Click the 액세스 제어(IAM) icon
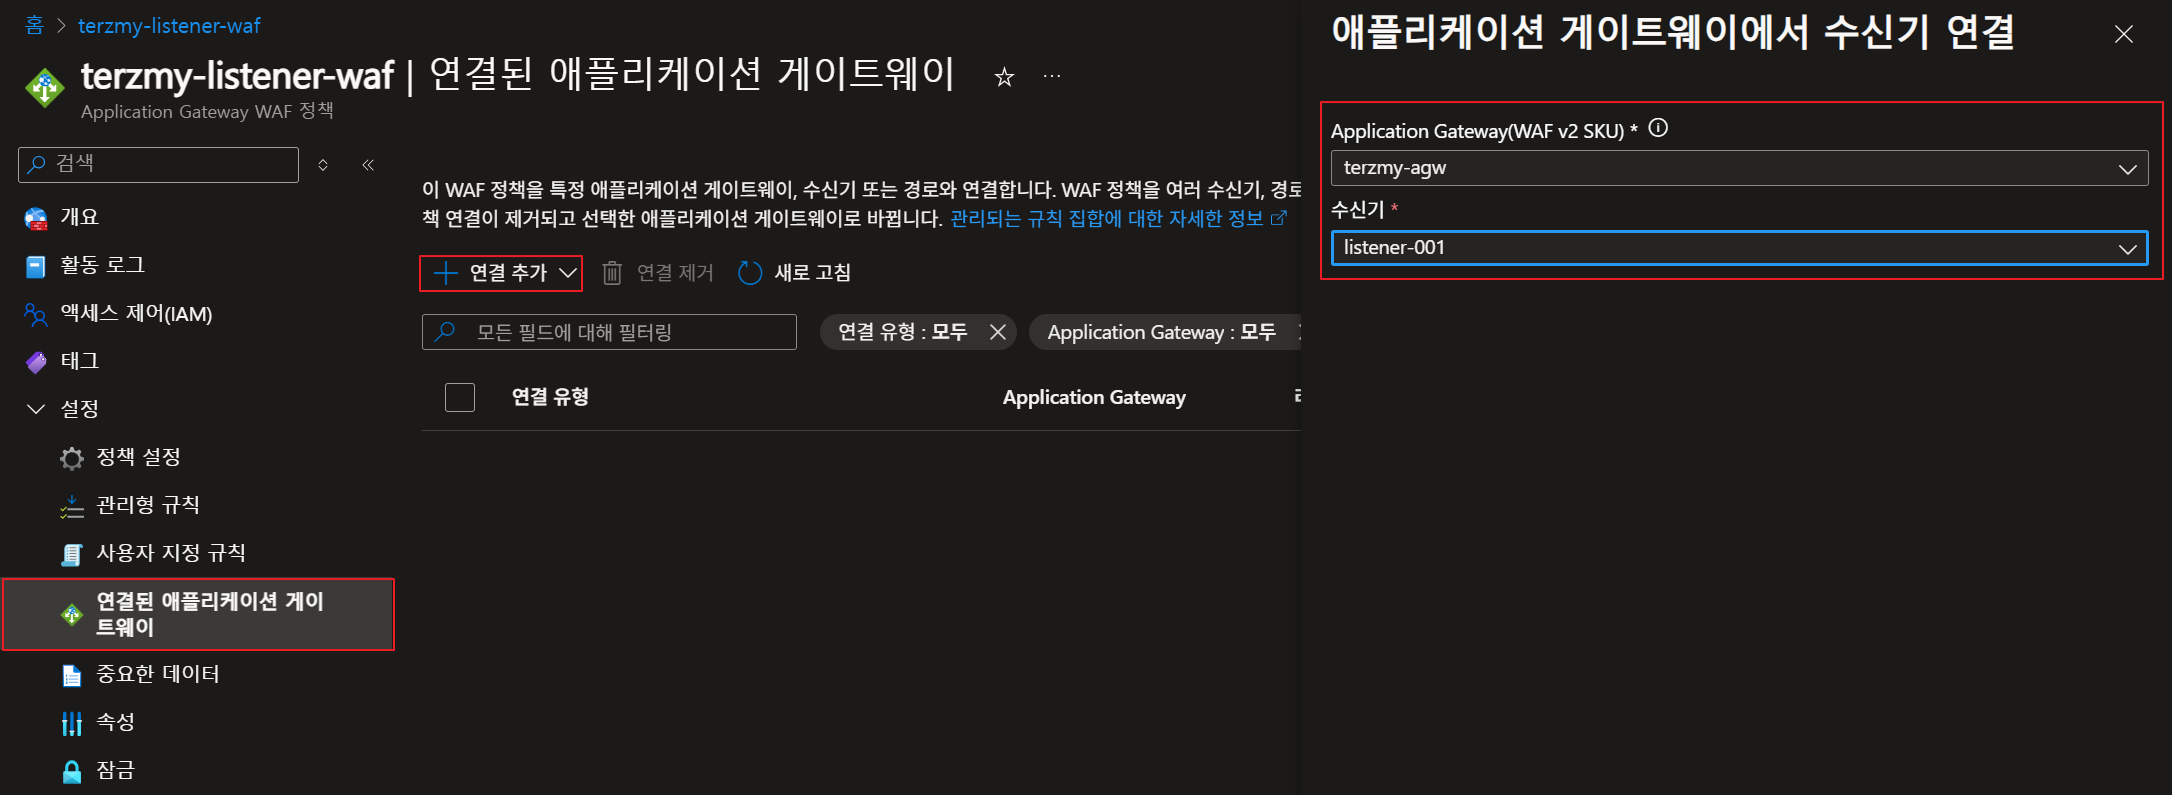 36,315
